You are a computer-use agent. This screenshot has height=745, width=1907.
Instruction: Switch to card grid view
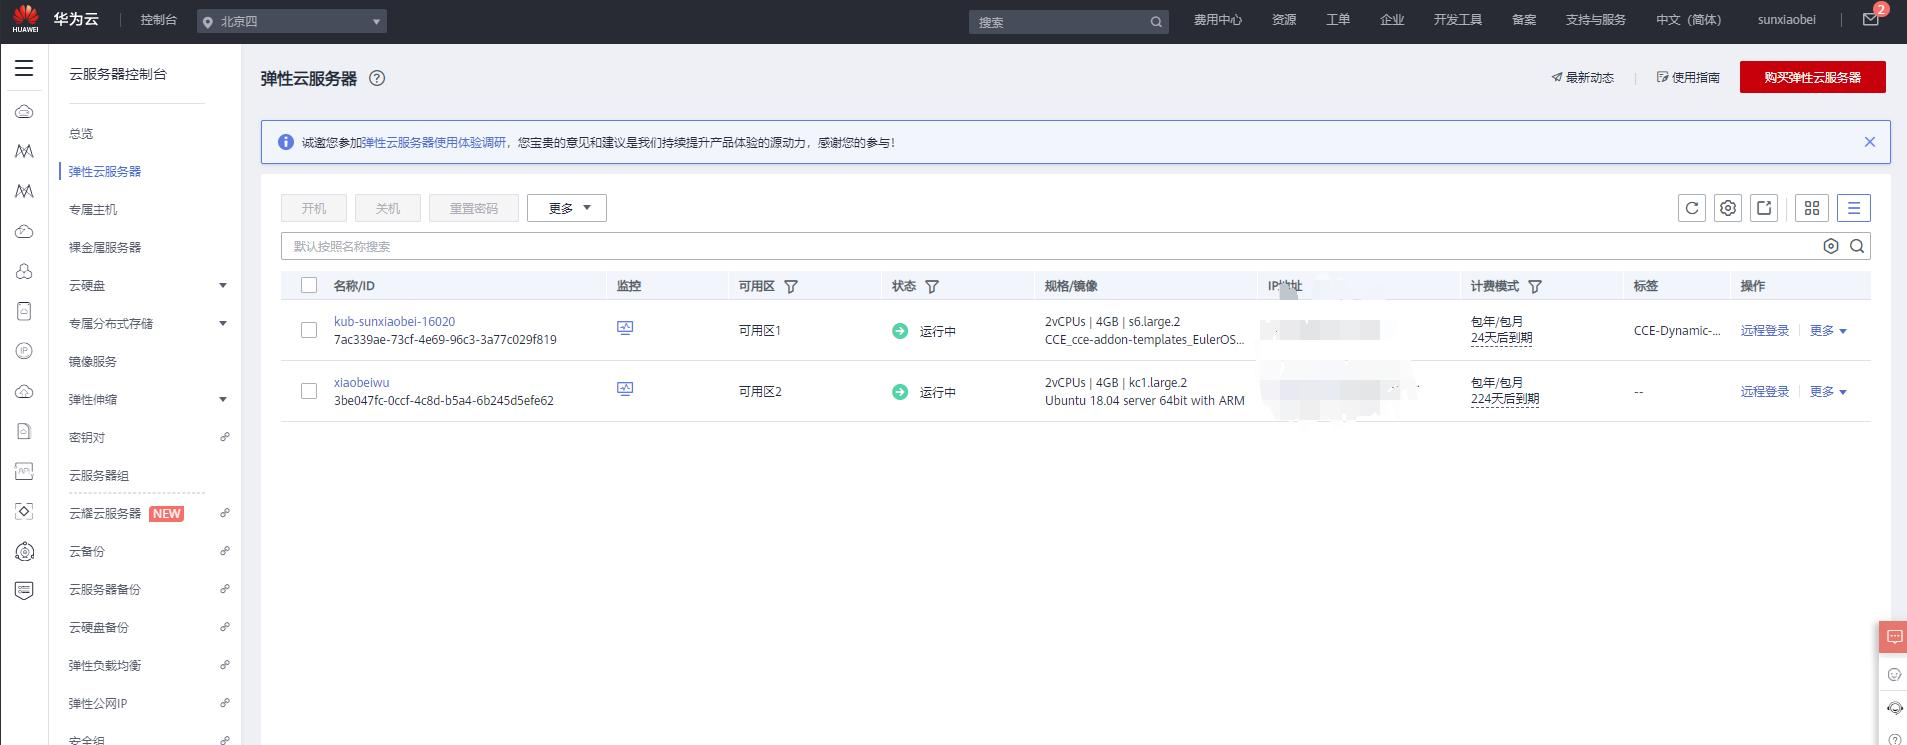pyautogui.click(x=1811, y=208)
